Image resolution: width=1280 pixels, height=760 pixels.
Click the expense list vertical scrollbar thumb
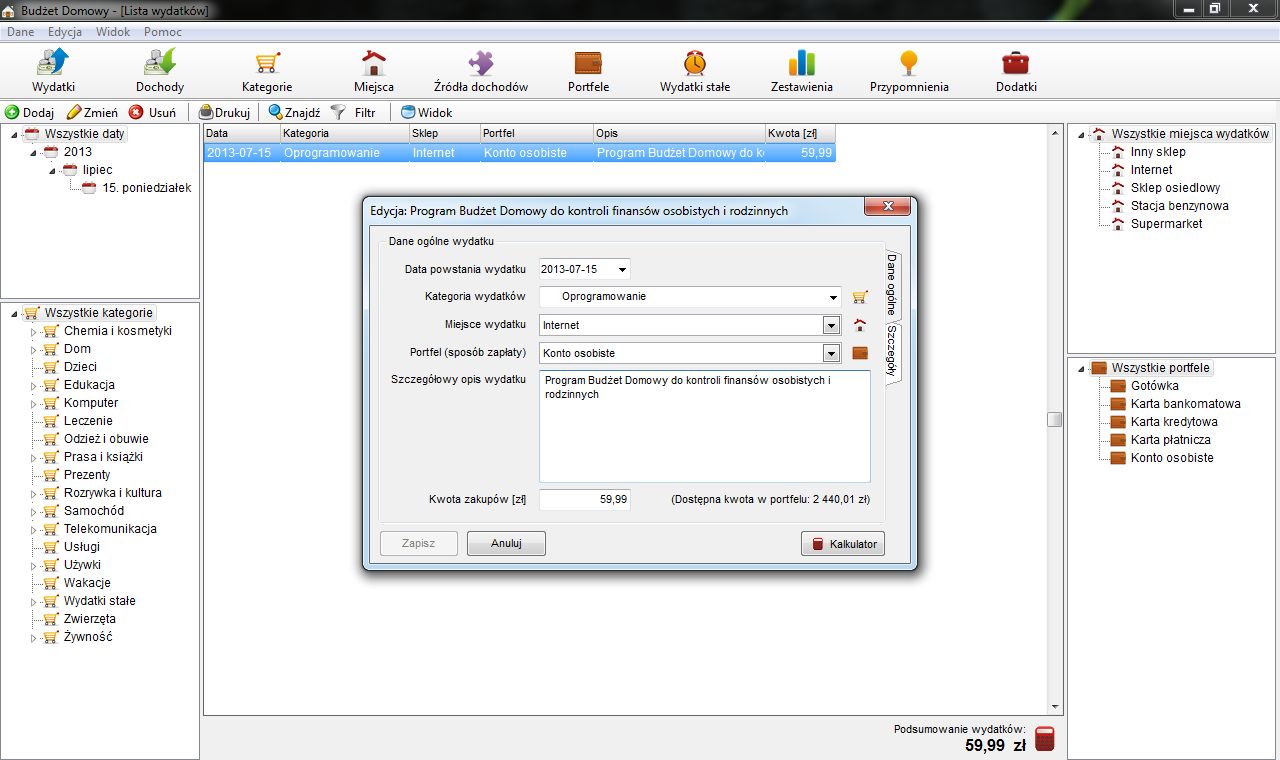pyautogui.click(x=1054, y=420)
